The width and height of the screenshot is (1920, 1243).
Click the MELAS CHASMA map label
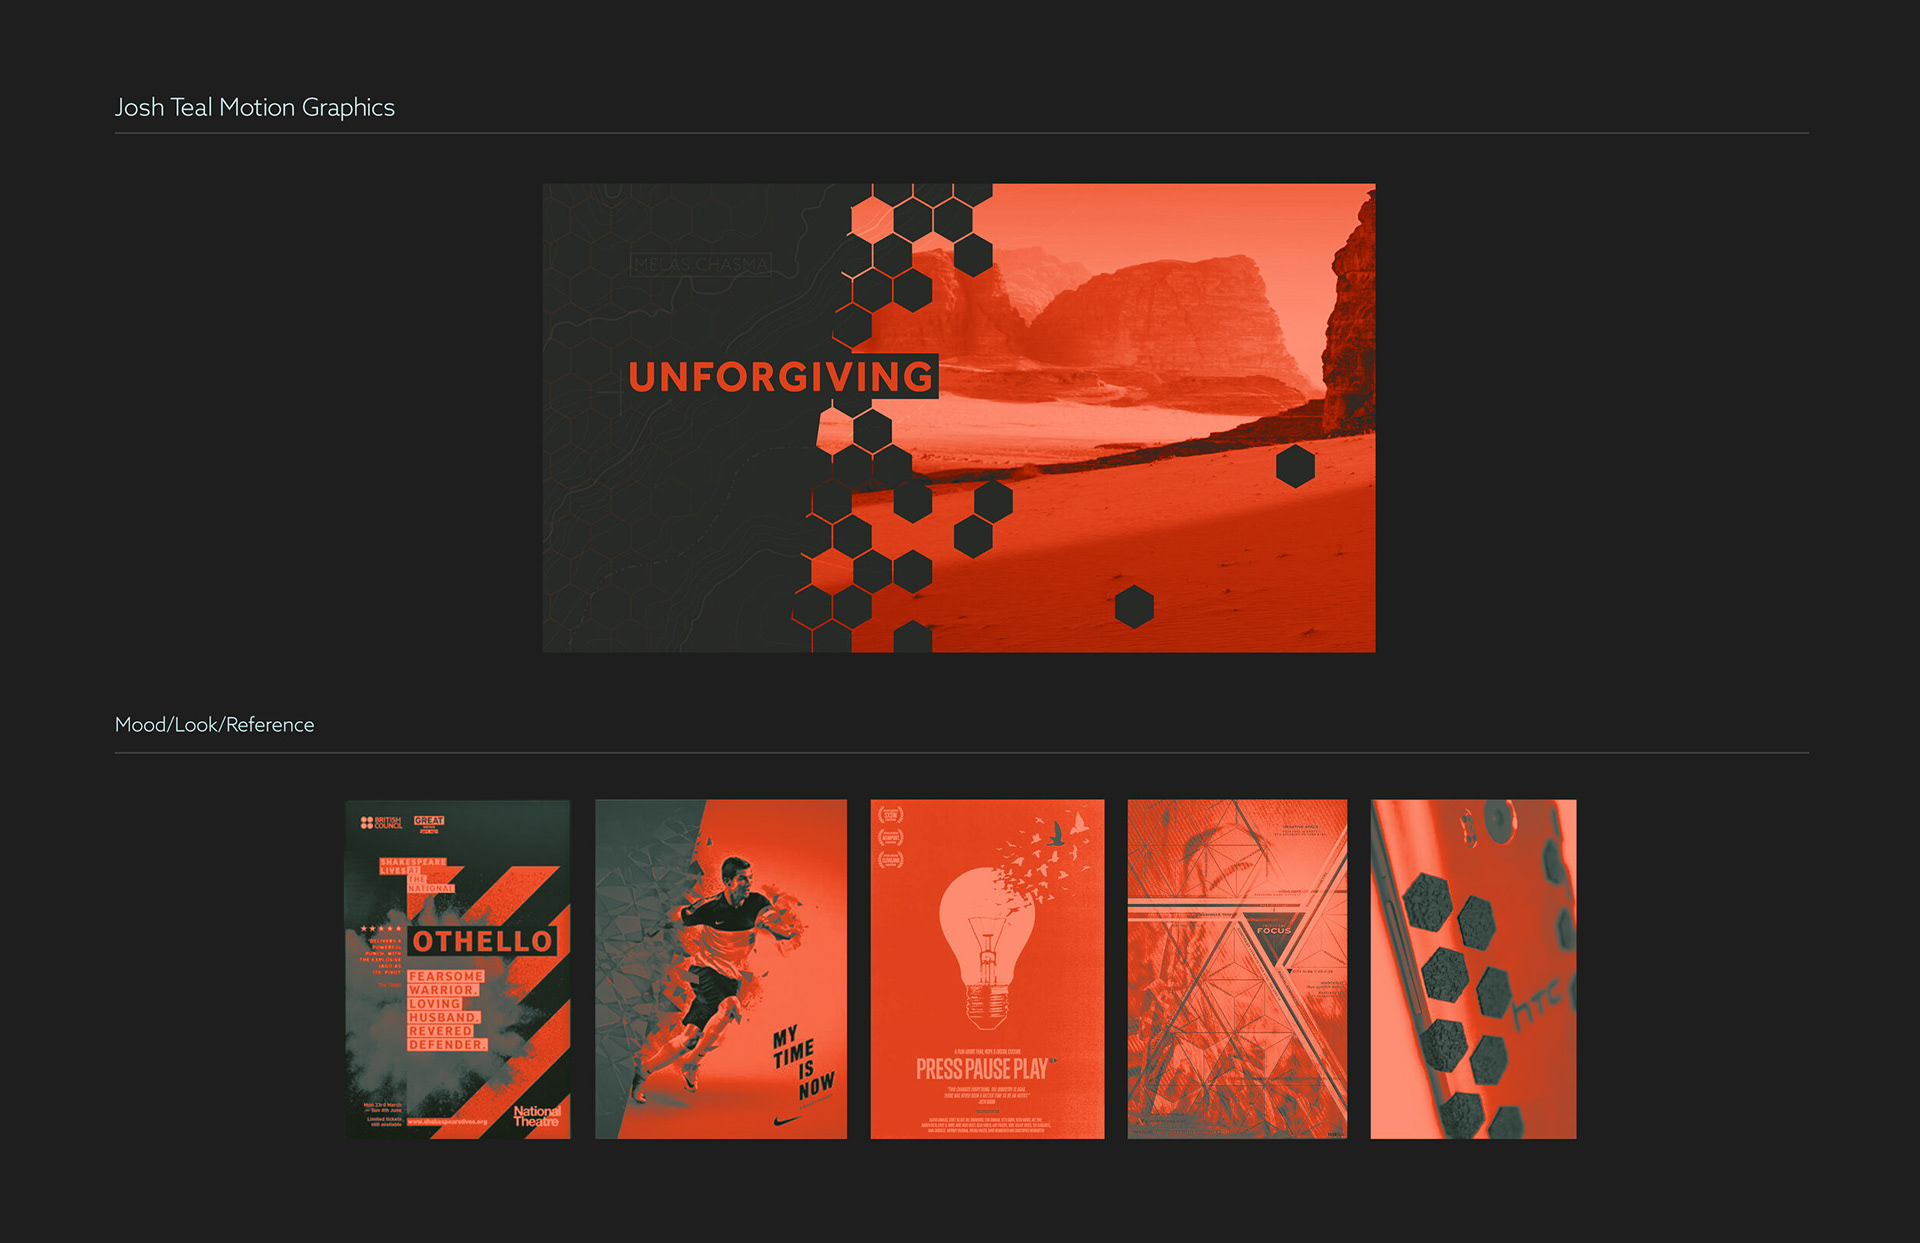[701, 264]
